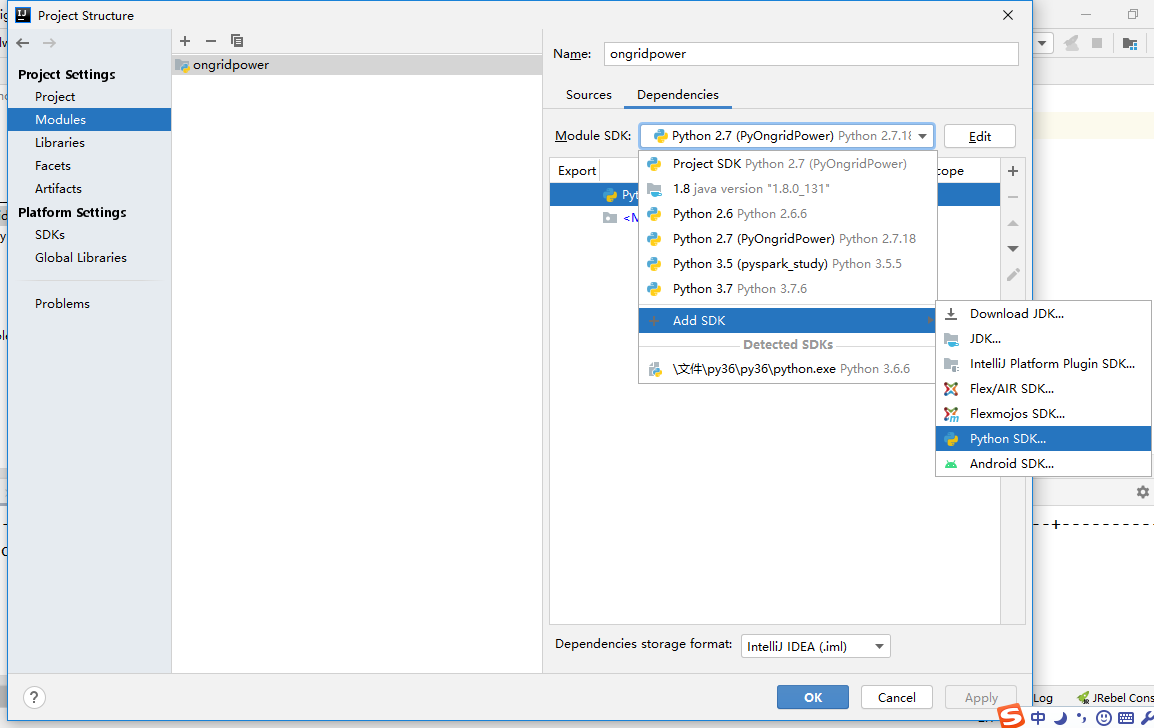Choose Download JDK... from submenu
The height and width of the screenshot is (728, 1154).
(1043, 314)
